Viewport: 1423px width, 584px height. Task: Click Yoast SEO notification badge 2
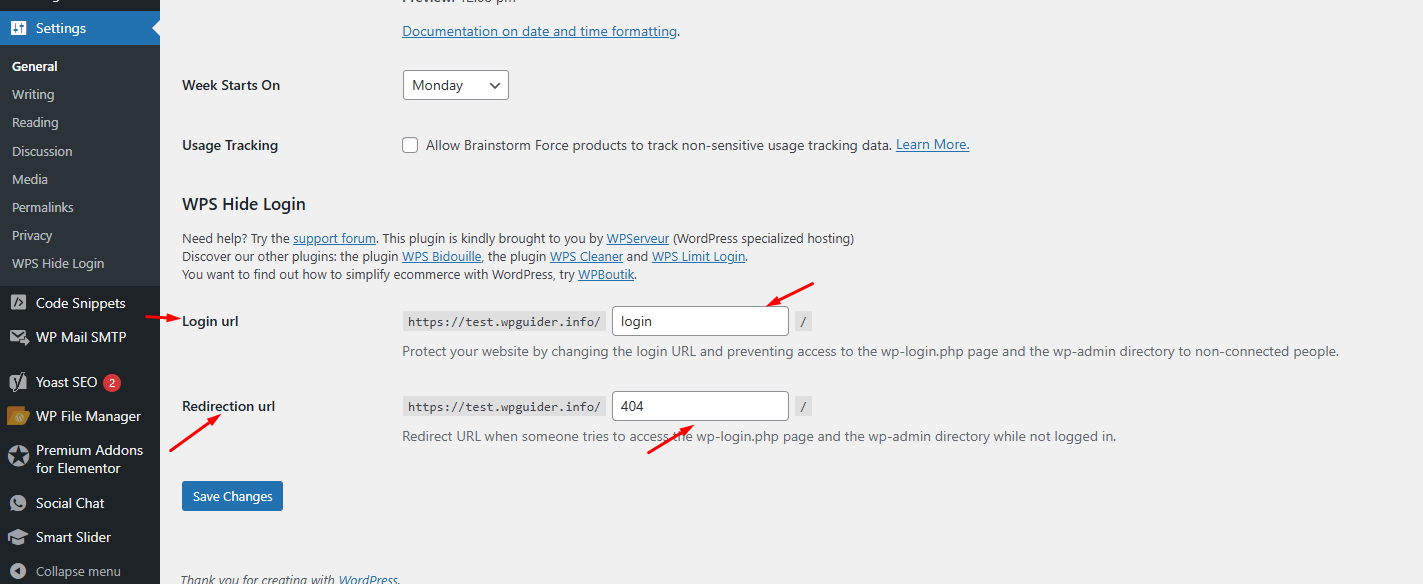[x=112, y=382]
